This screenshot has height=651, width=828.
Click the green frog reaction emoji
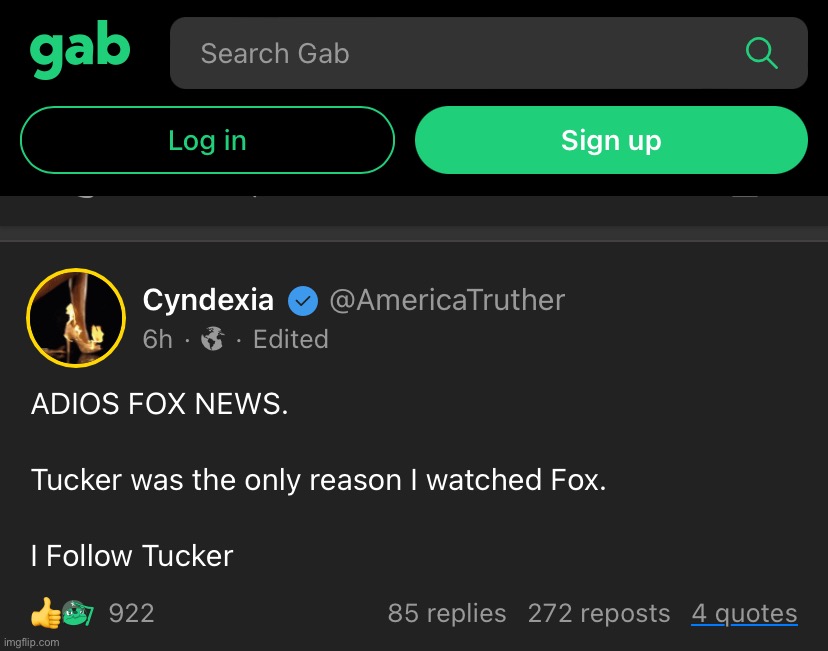tap(78, 612)
